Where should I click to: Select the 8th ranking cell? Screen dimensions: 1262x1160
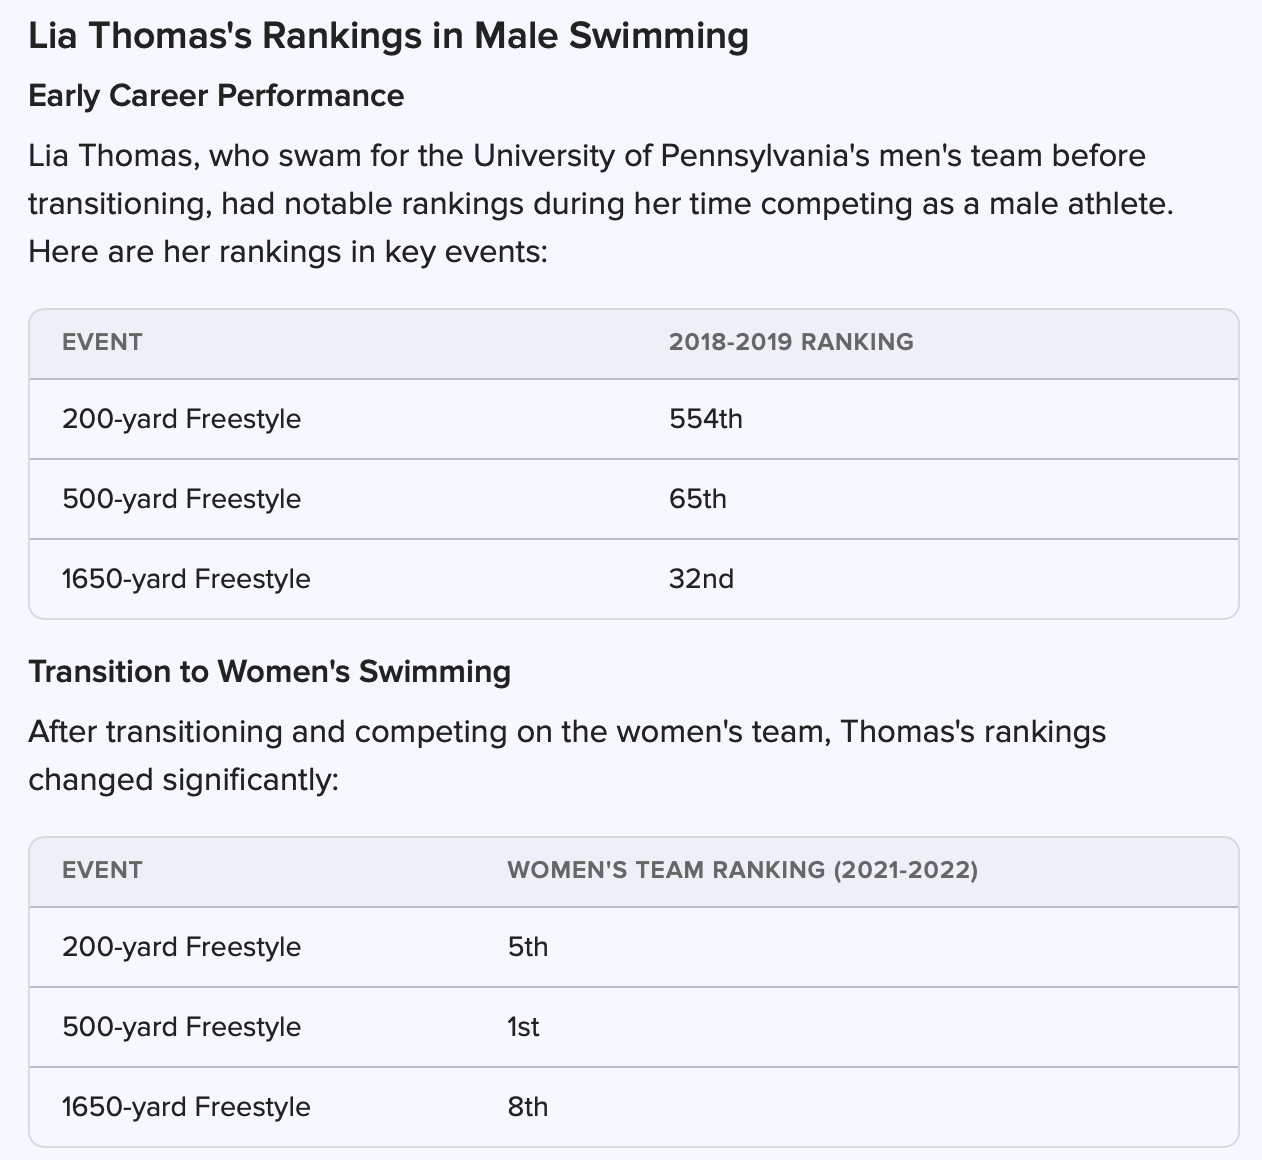tap(528, 1106)
